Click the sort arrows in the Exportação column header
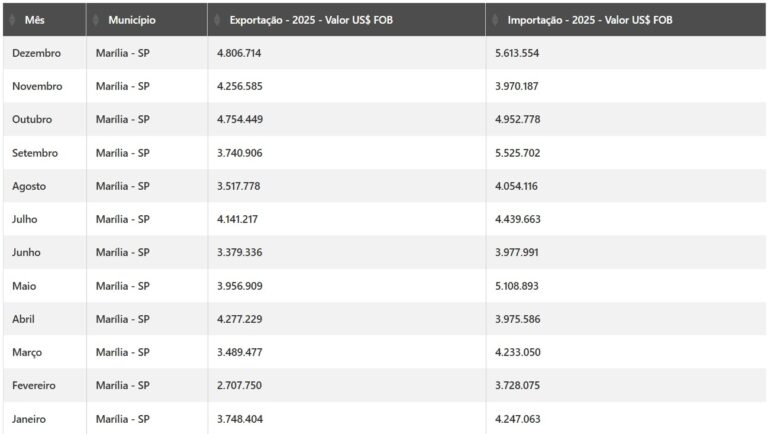This screenshot has height=434, width=768. [x=217, y=20]
